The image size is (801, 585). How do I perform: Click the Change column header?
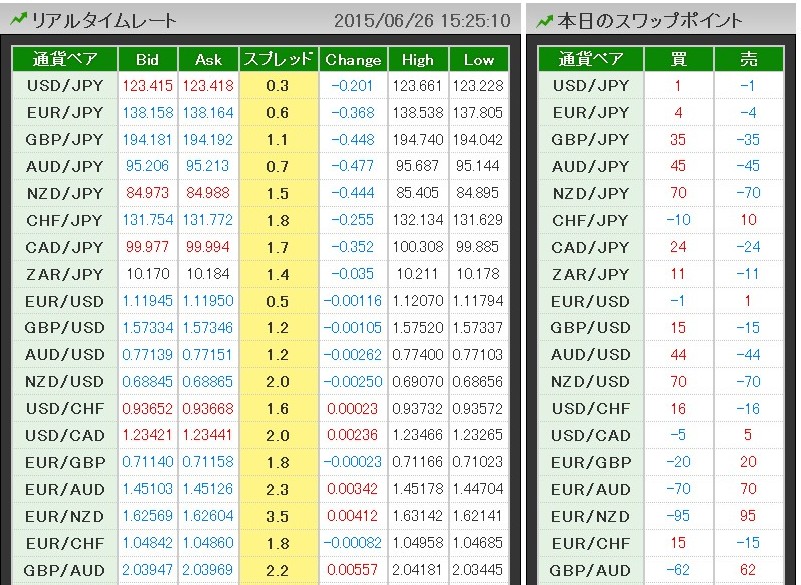point(353,59)
